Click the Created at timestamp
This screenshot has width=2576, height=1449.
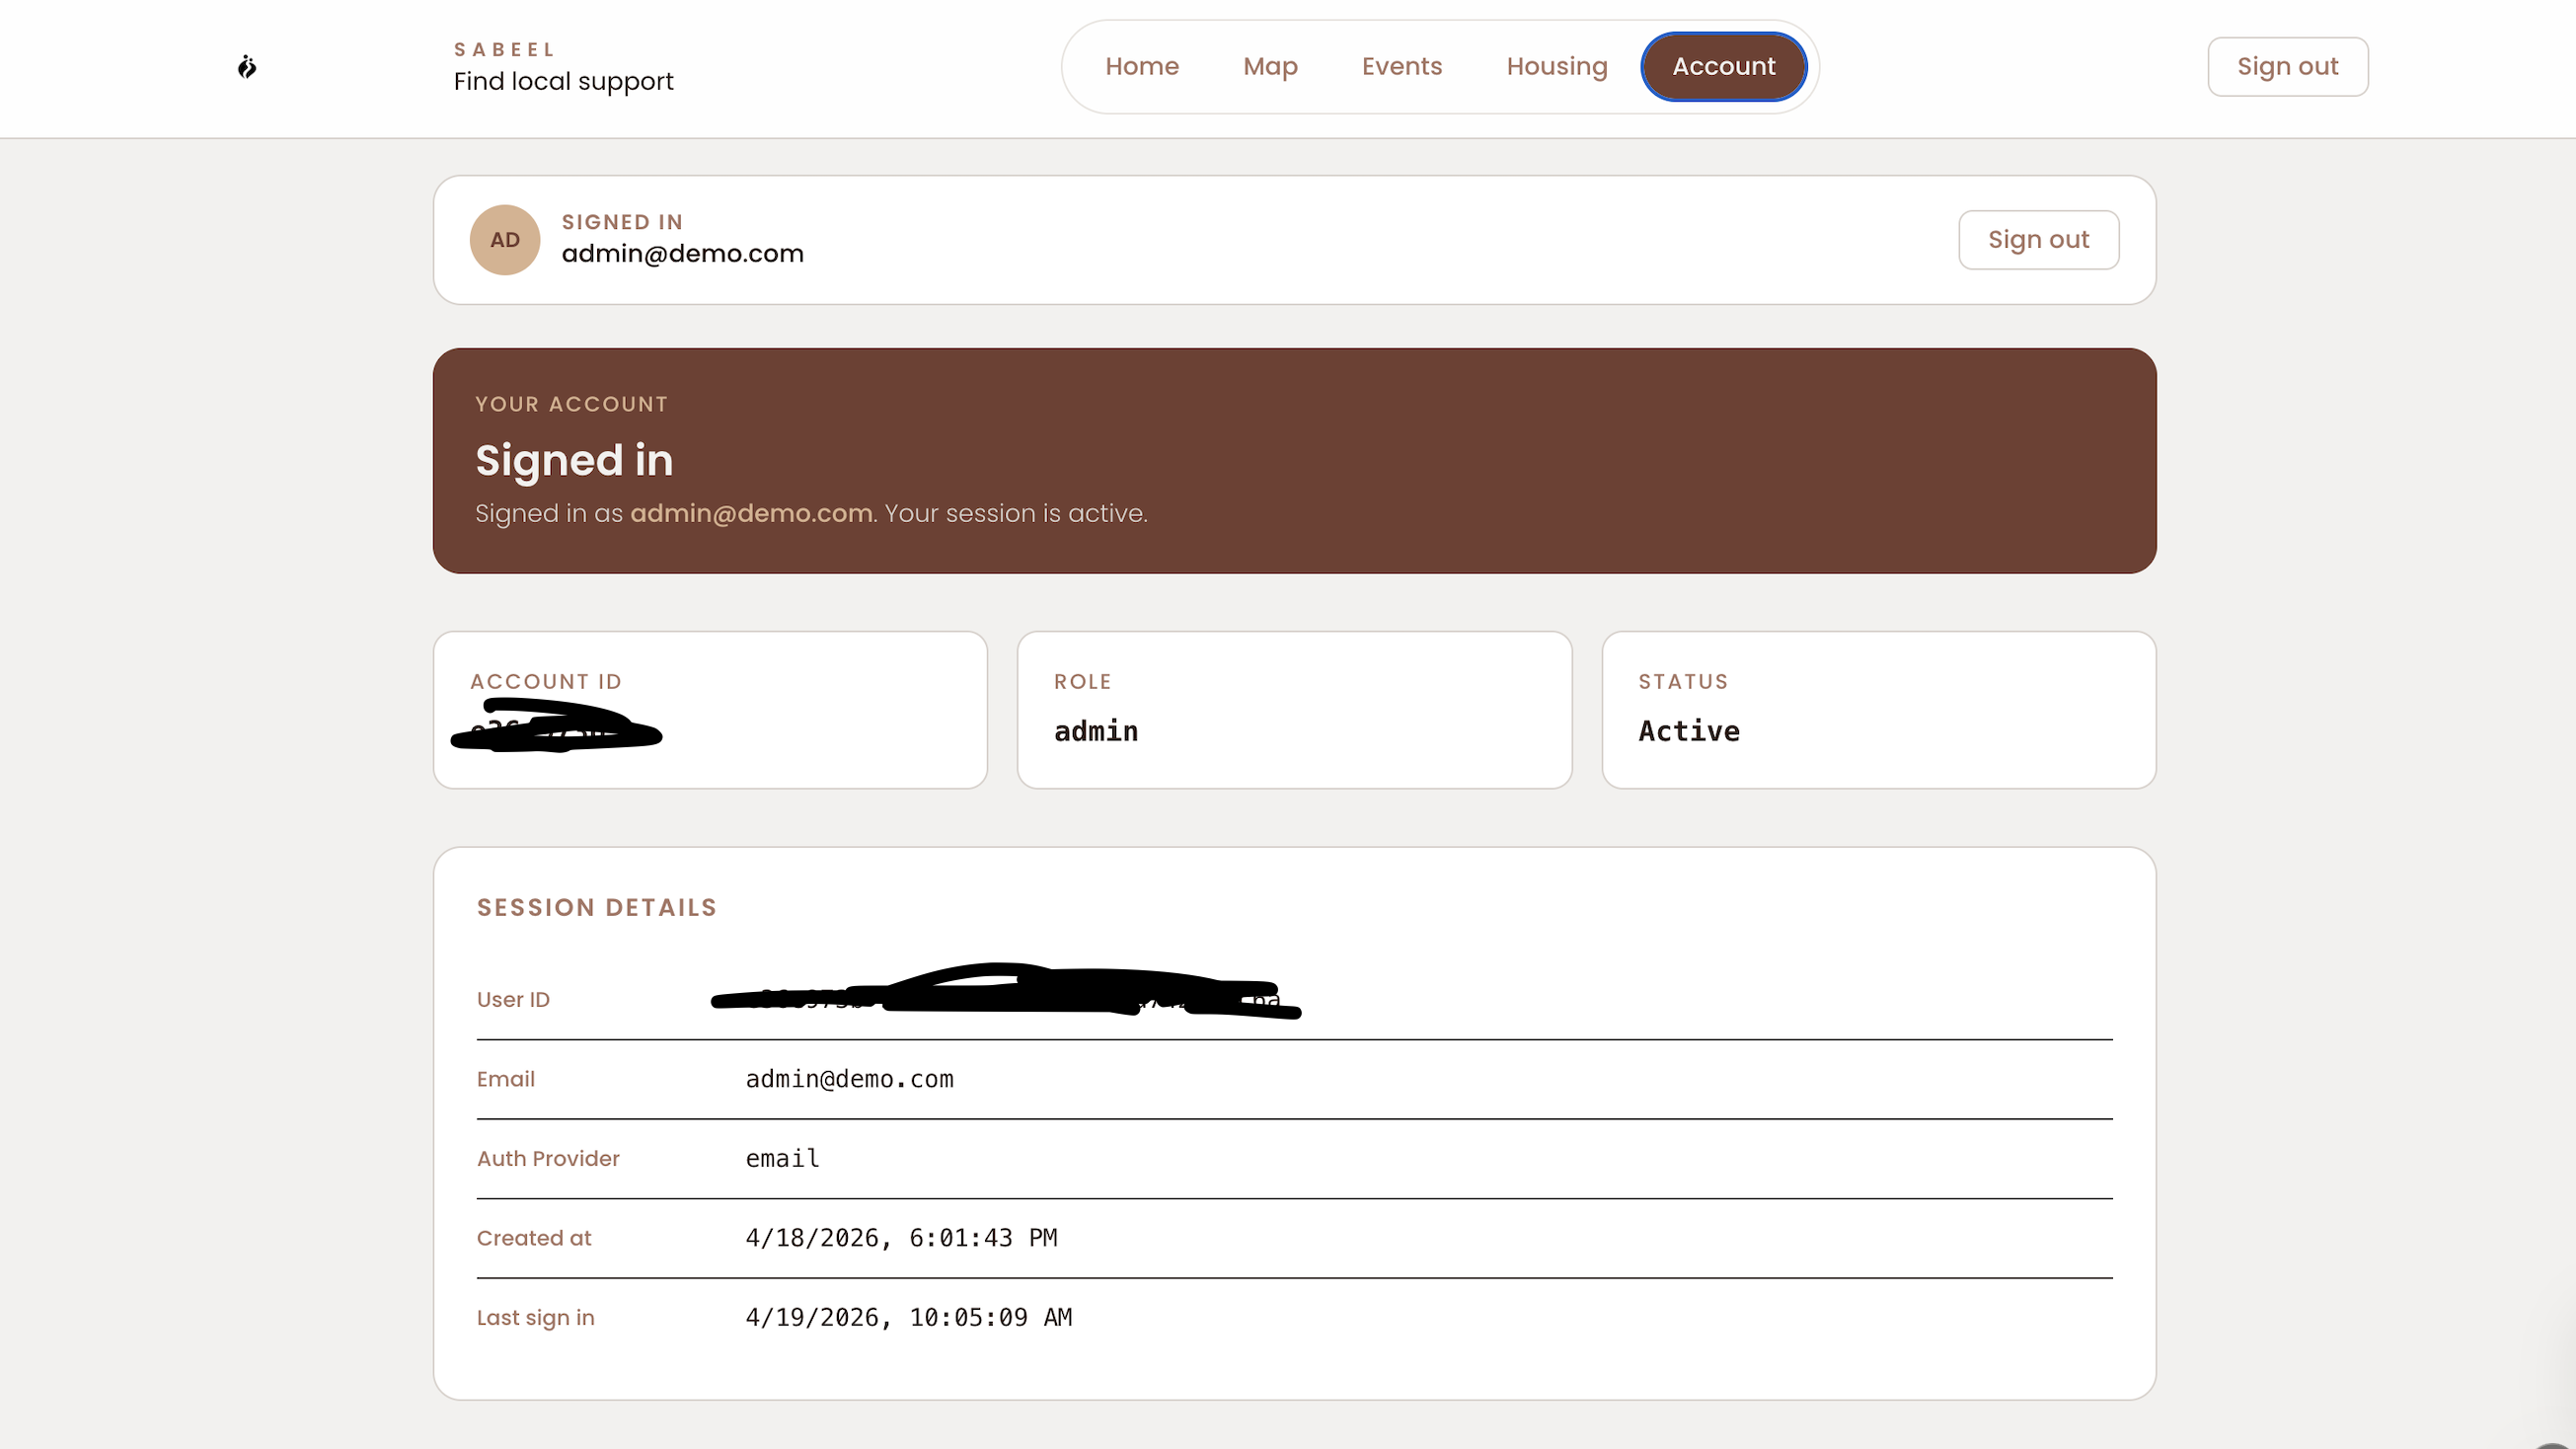[901, 1238]
